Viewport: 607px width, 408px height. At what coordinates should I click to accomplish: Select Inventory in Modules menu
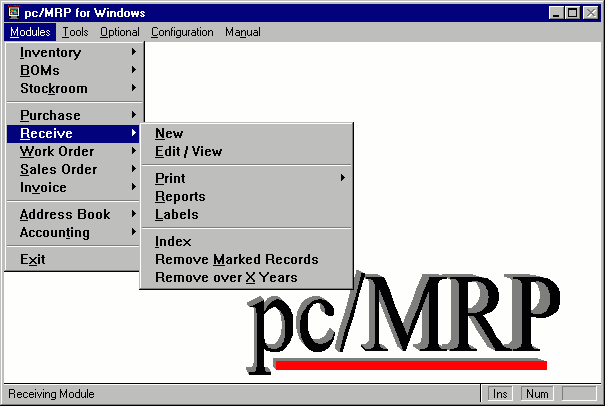coord(74,52)
